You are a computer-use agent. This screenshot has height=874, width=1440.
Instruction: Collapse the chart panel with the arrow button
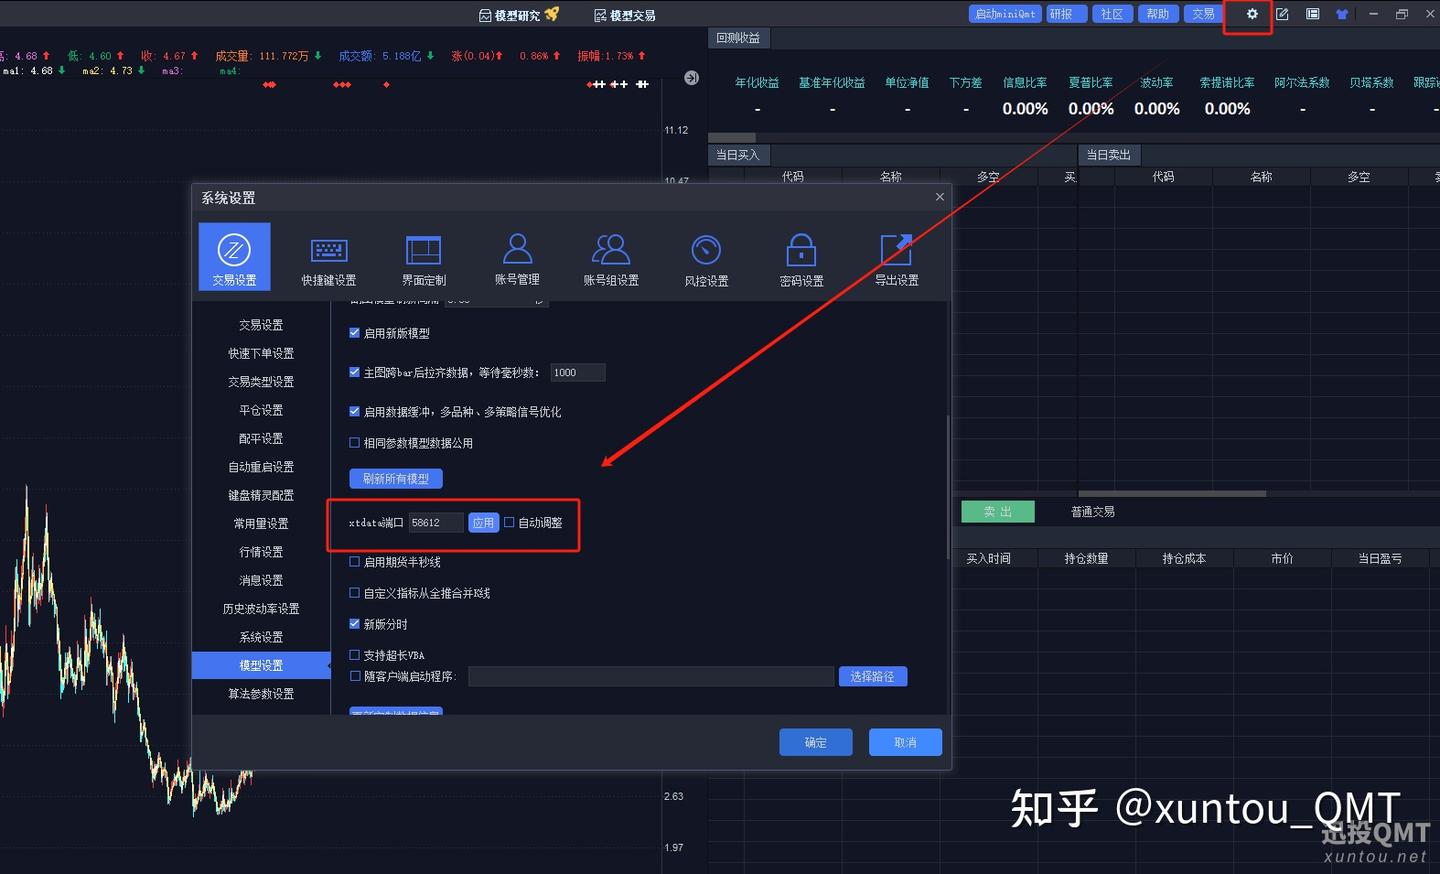[691, 76]
